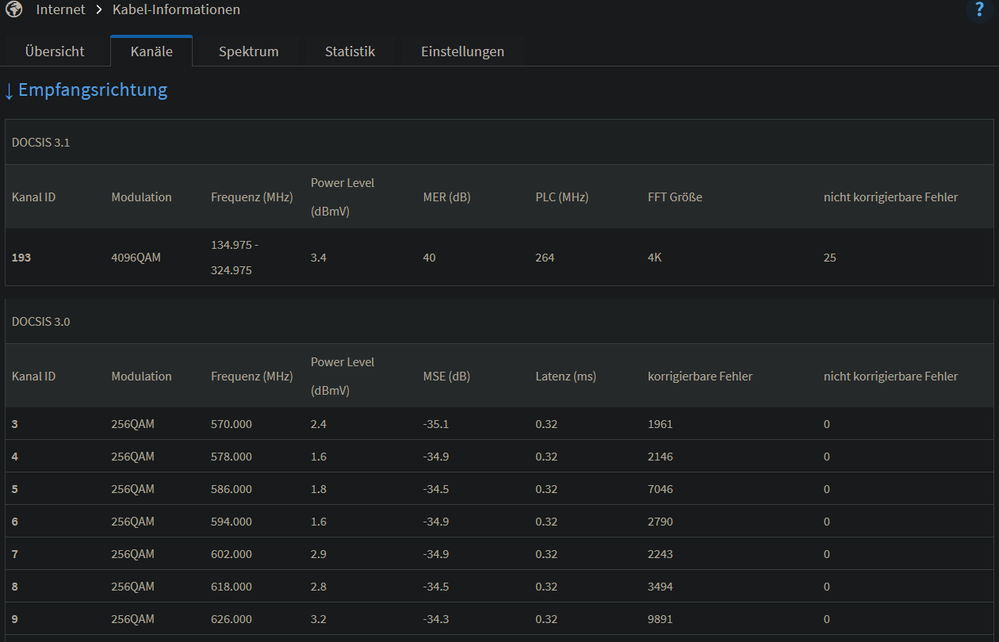This screenshot has height=642, width=999.
Task: Select the Kanäle tab
Action: (x=152, y=51)
